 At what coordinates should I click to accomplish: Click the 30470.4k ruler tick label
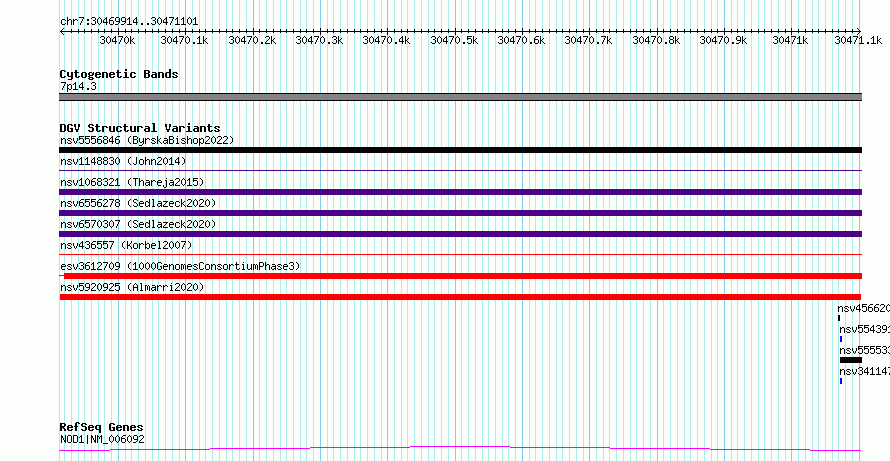click(x=386, y=40)
